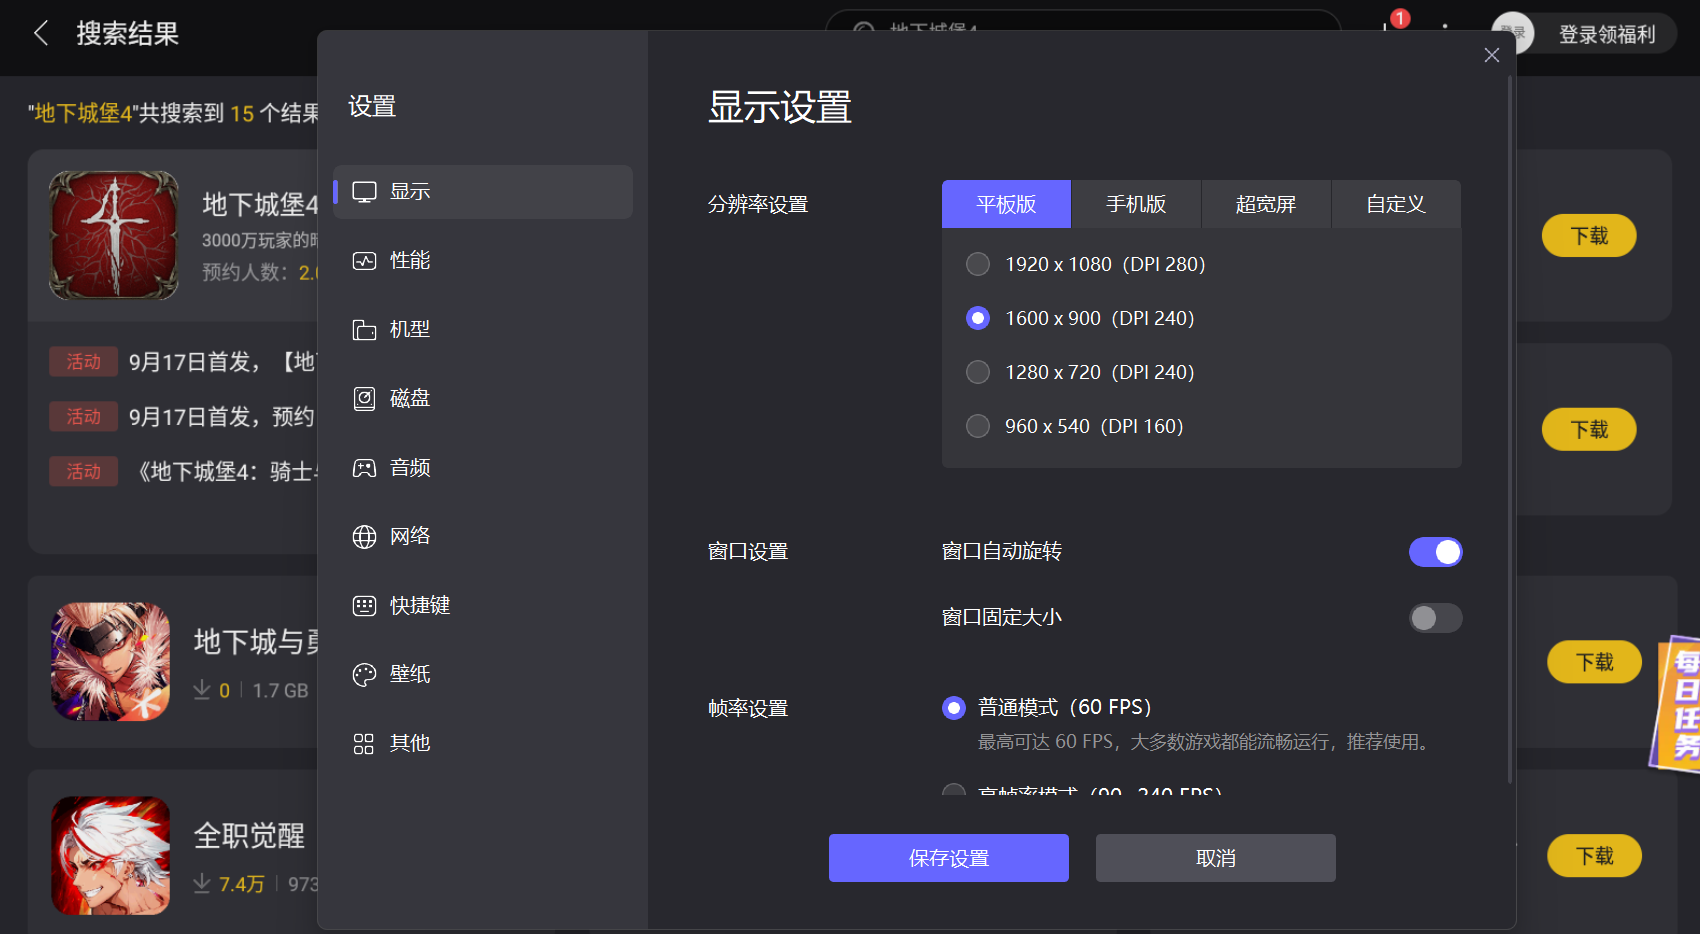Click 登录领福利 login button
Viewport: 1700px width, 934px height.
point(1607,35)
